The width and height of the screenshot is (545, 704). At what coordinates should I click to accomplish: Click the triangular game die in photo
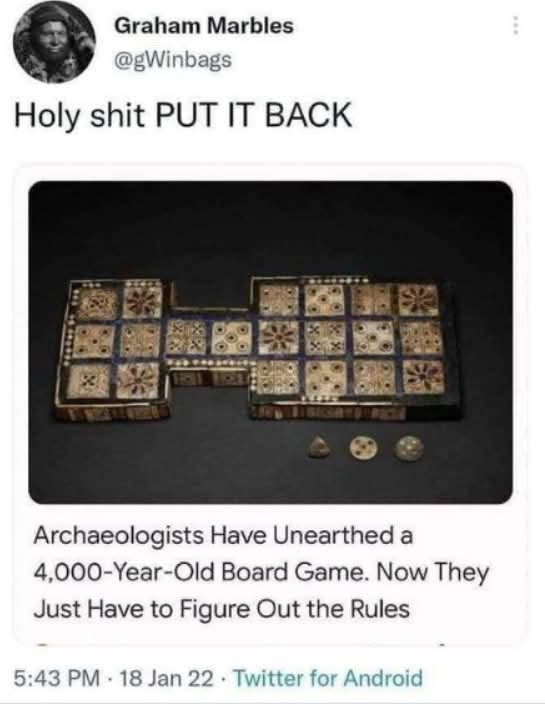point(320,448)
